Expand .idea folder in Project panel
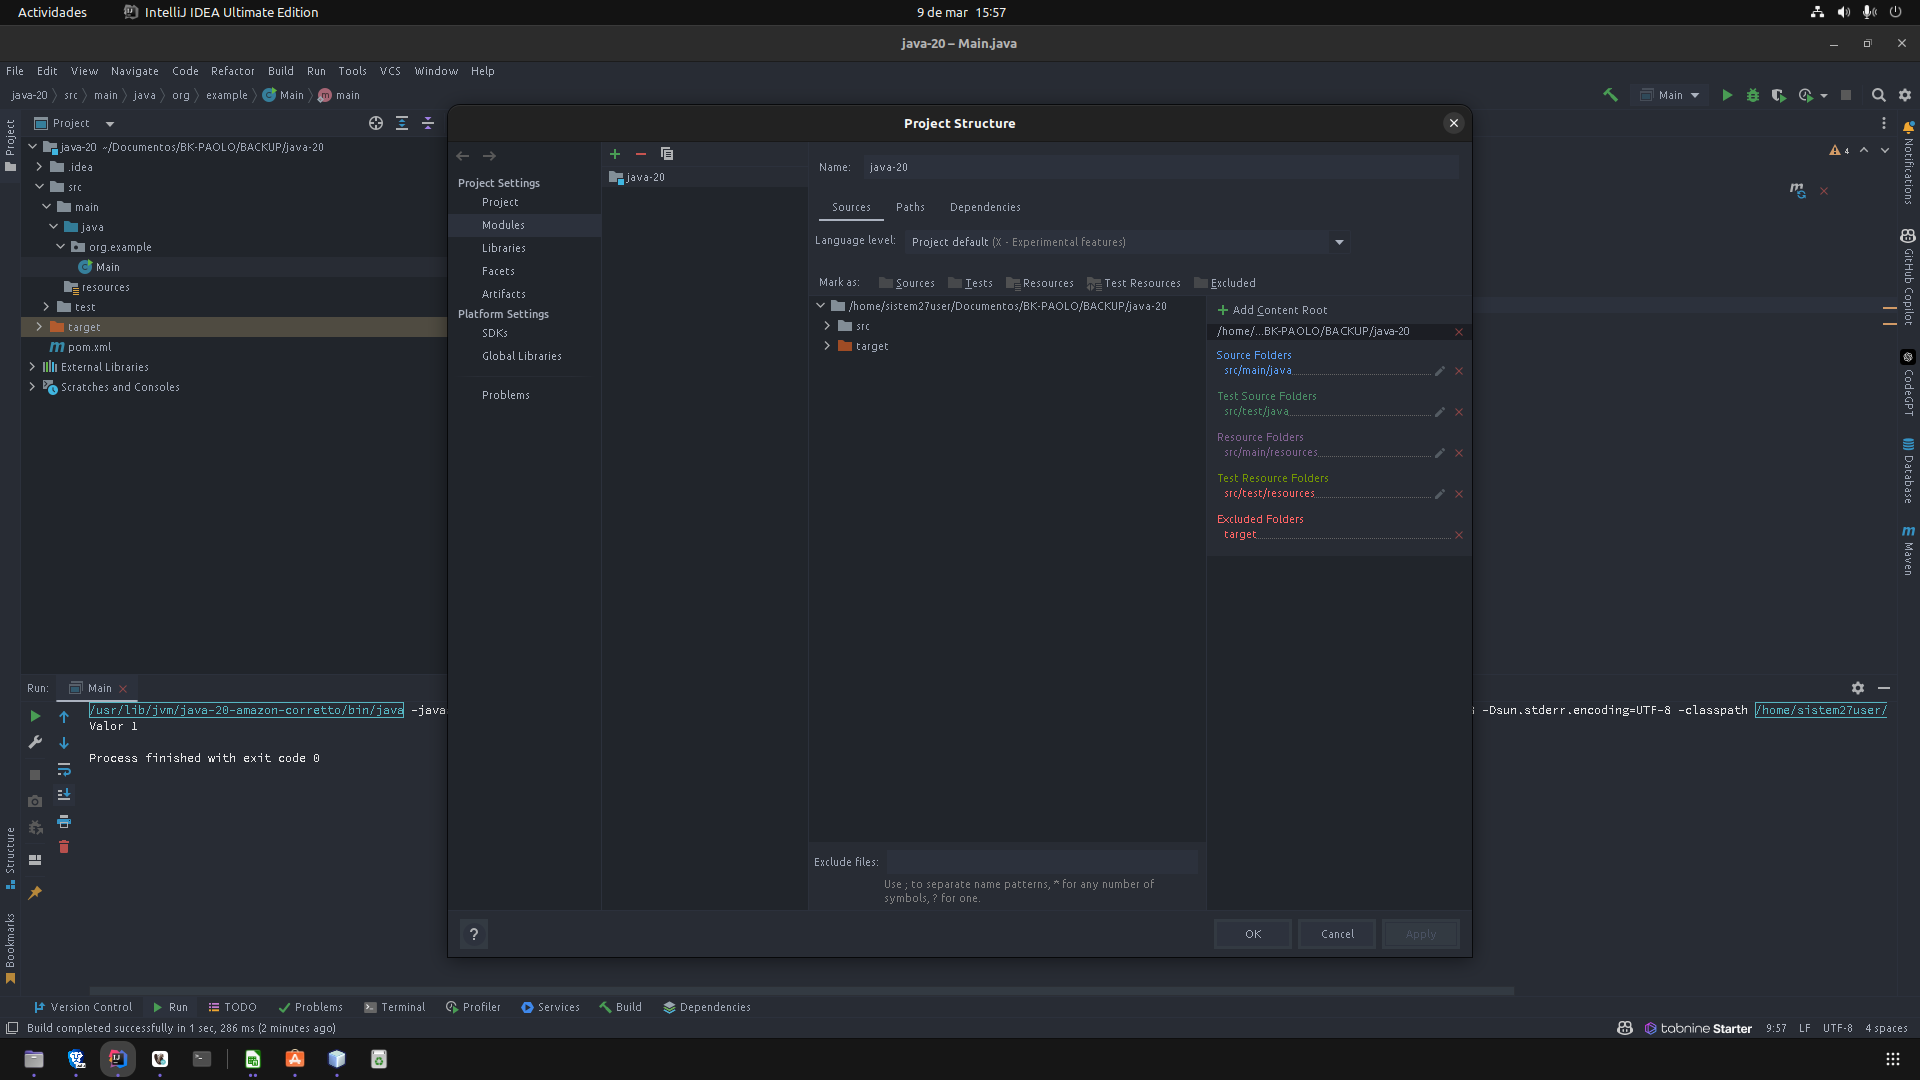Viewport: 1920px width, 1080px height. pos(39,167)
